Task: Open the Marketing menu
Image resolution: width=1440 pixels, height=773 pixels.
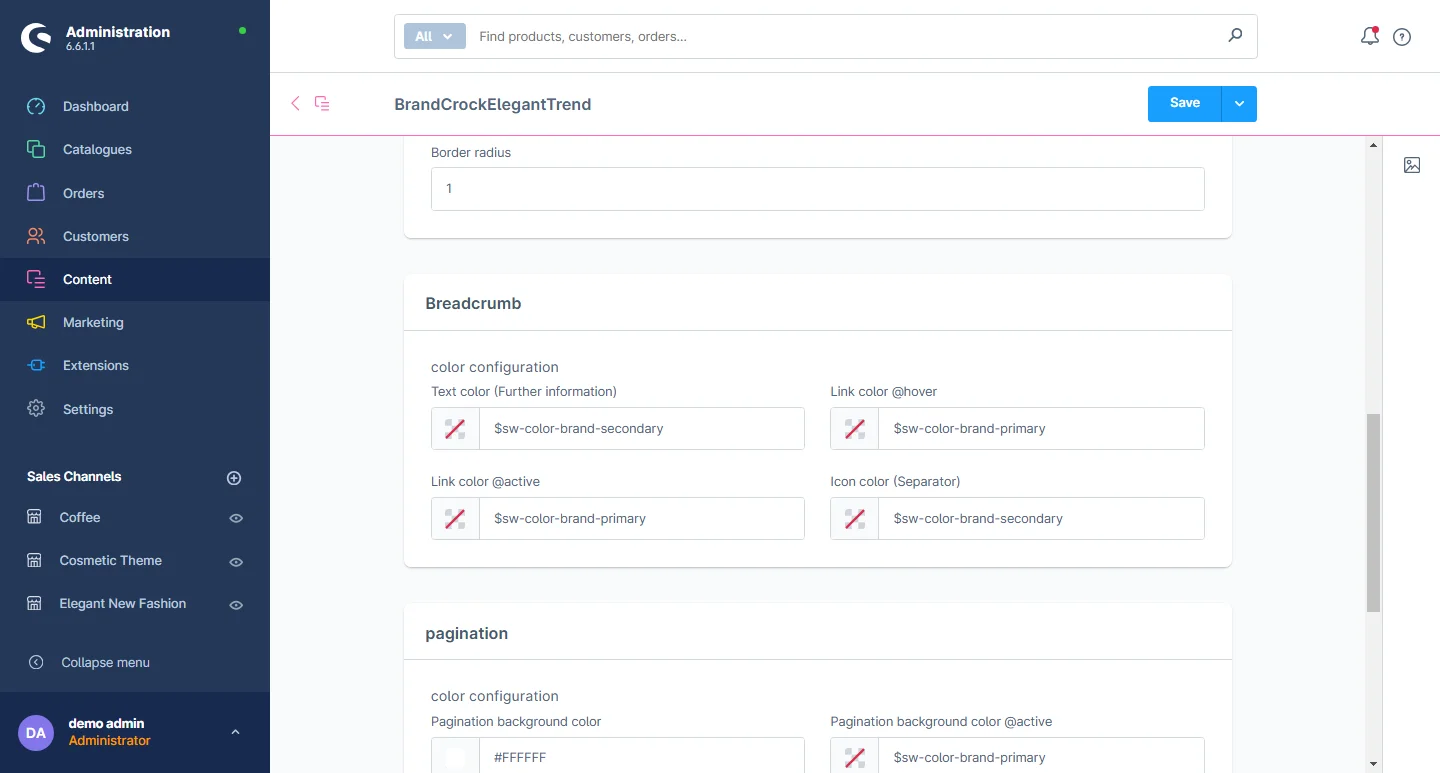Action: tap(93, 322)
